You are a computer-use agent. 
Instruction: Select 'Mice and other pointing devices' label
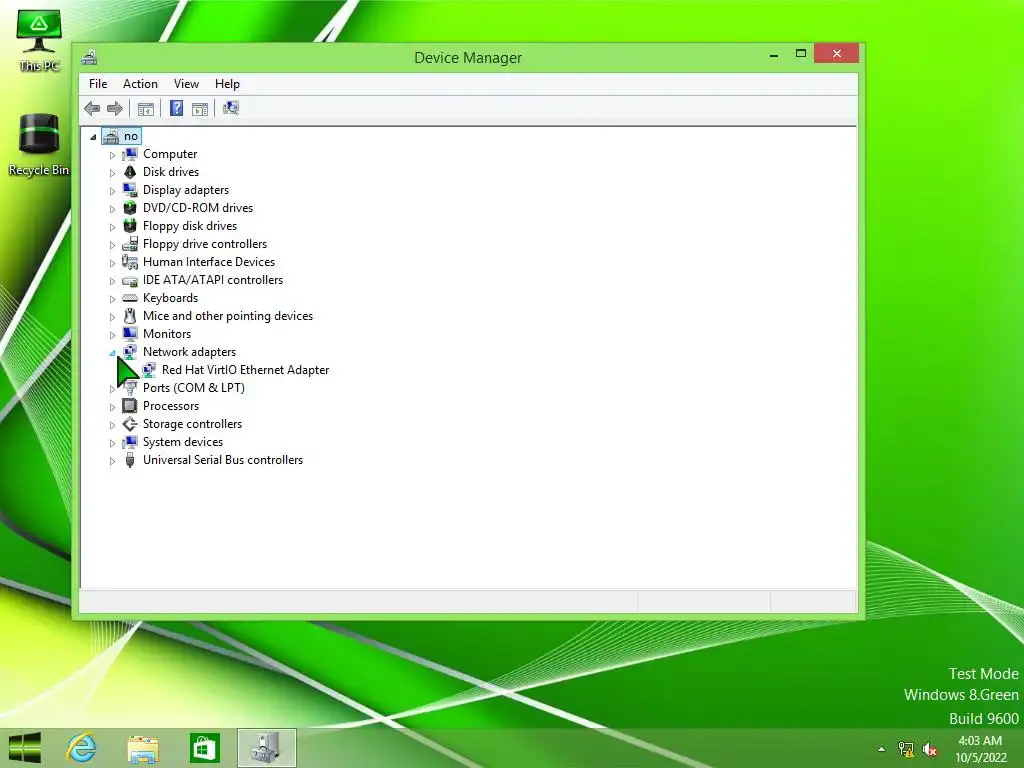228,316
